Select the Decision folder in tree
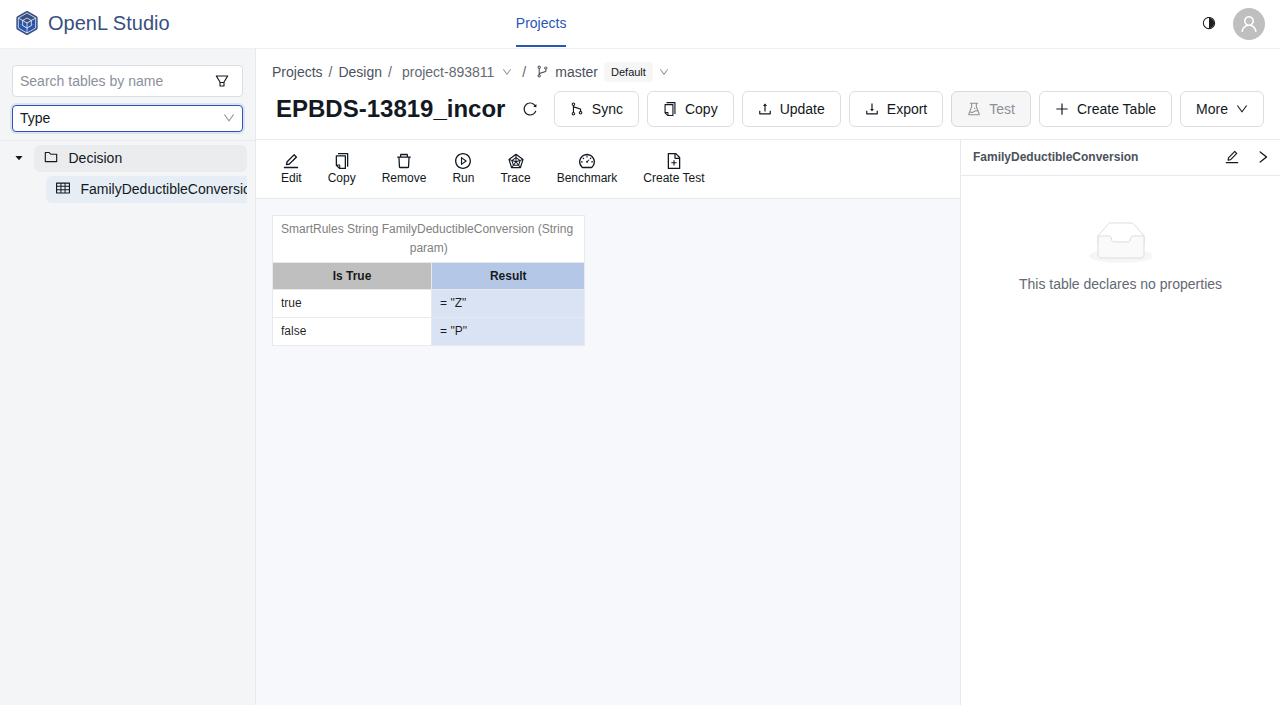 click(140, 158)
